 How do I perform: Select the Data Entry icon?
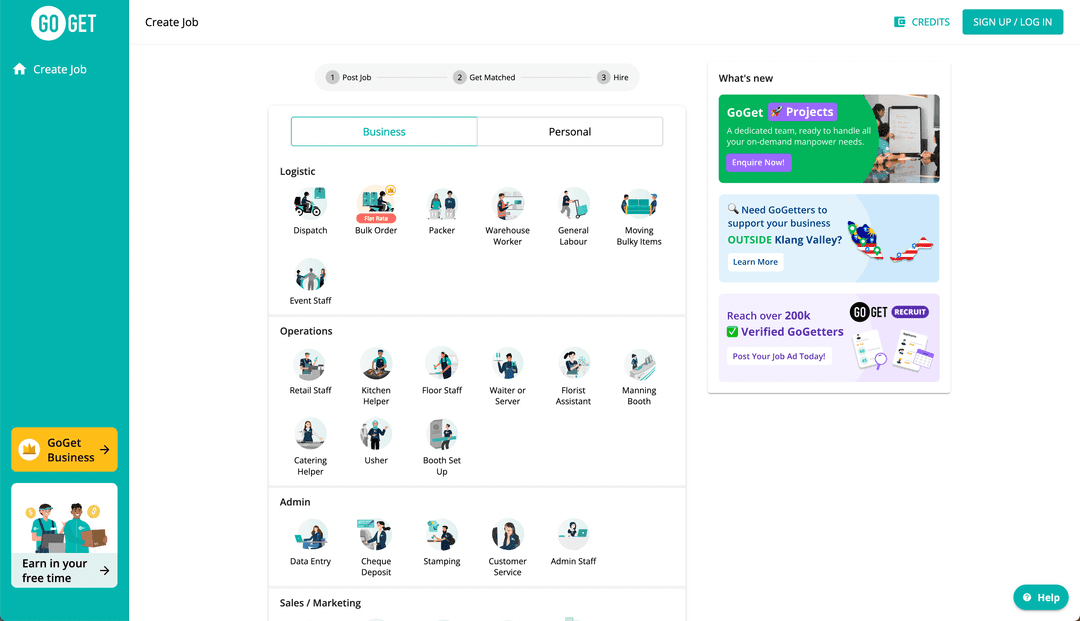310,535
